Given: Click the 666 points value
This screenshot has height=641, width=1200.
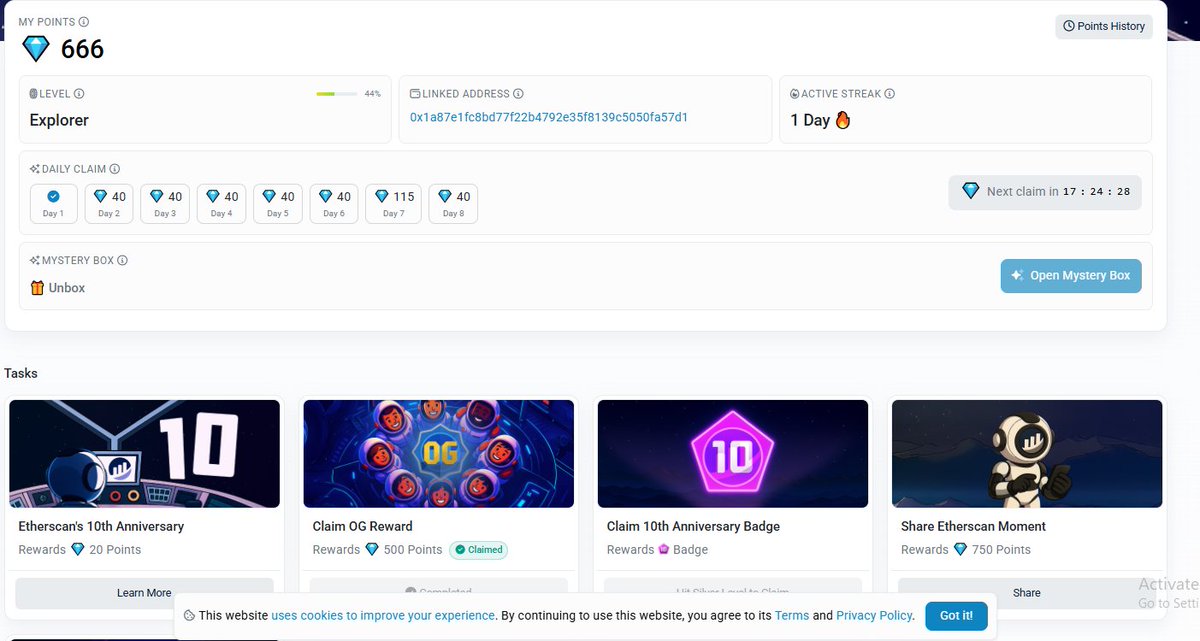Looking at the screenshot, I should (82, 49).
